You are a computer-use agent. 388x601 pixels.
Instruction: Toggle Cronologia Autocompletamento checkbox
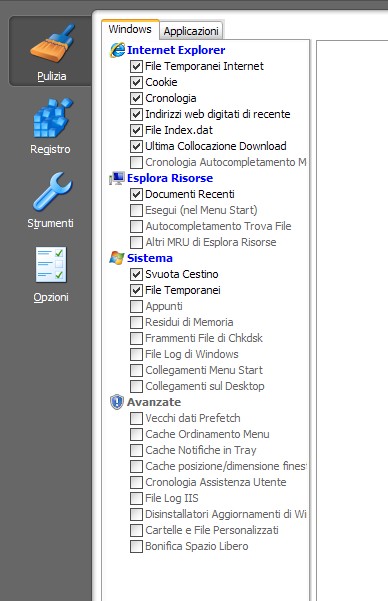point(136,162)
